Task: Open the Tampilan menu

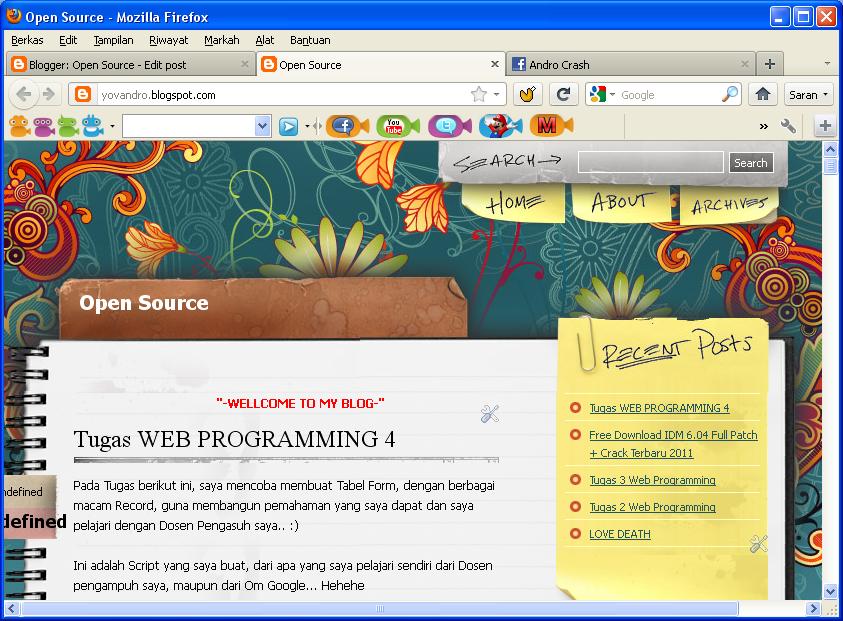Action: tap(113, 40)
